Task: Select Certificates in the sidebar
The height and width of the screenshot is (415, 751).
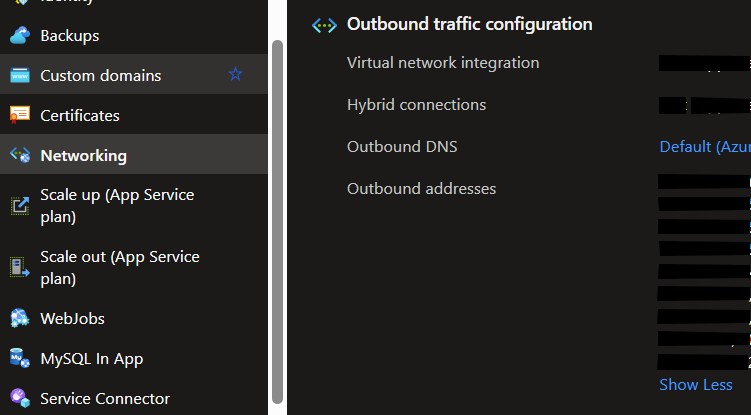Action: 79,116
